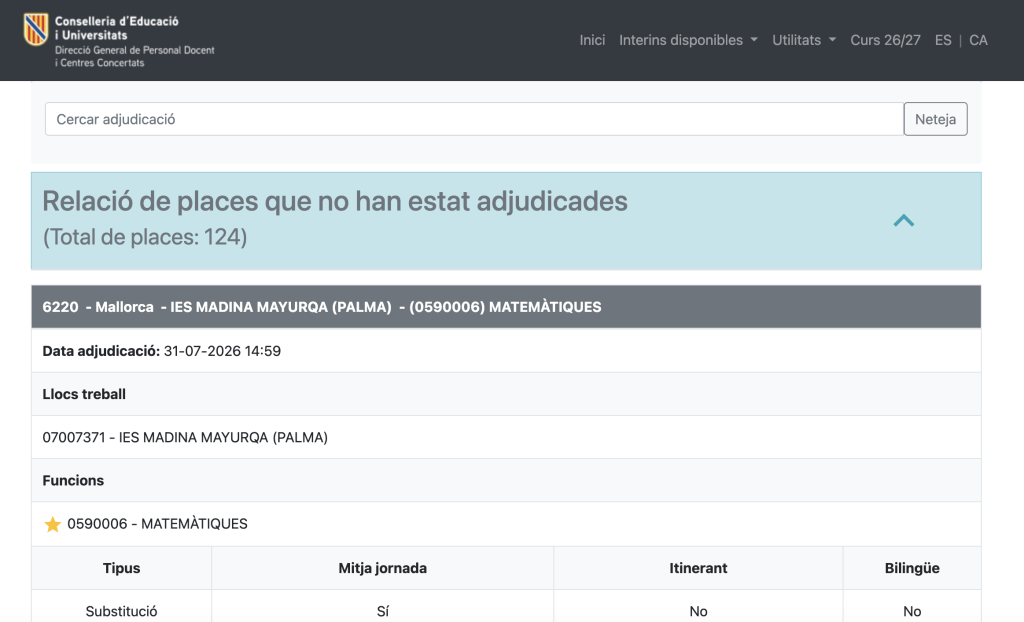Open the Interins disponibles dropdown menu
The width and height of the screenshot is (1024, 622).
click(x=688, y=40)
